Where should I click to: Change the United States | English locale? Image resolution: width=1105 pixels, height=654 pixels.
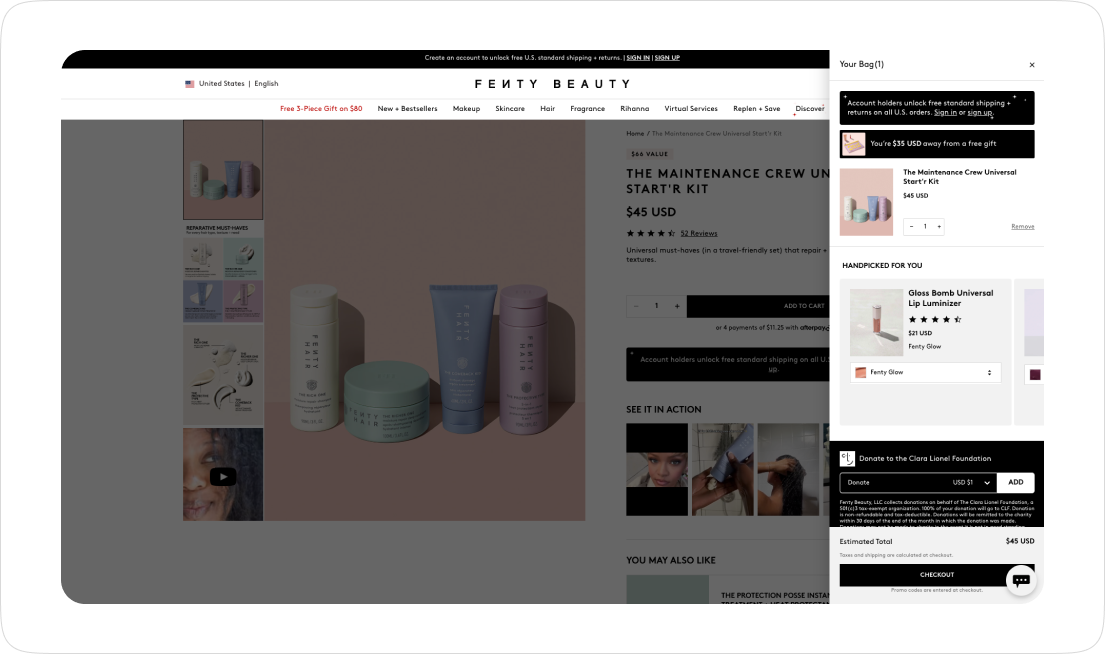(232, 84)
